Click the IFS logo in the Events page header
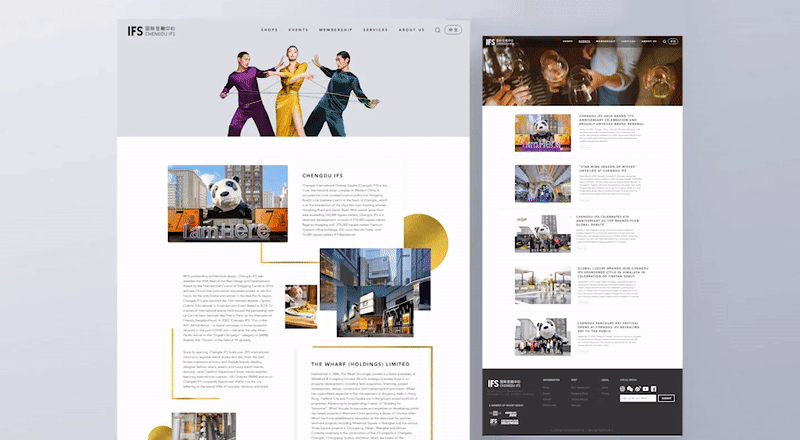Image resolution: width=800 pixels, height=440 pixels. click(x=500, y=42)
